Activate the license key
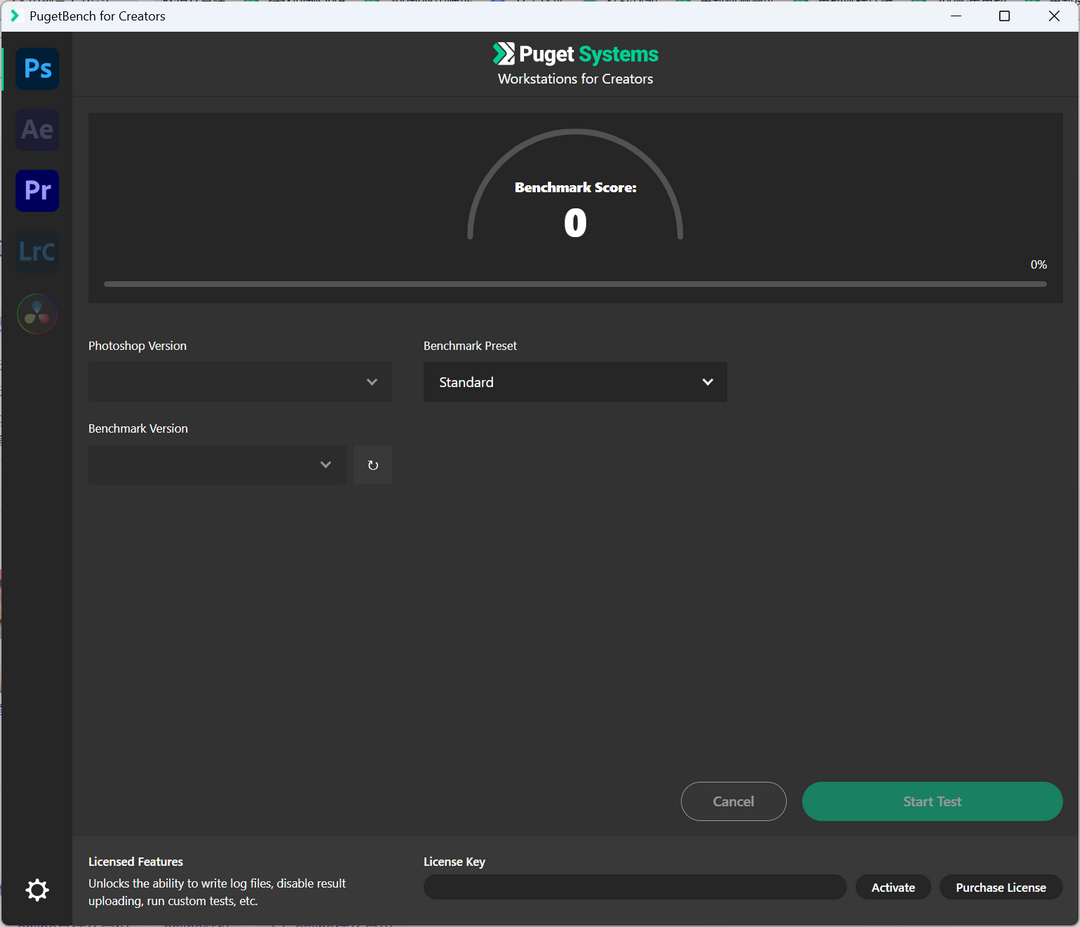 point(892,887)
